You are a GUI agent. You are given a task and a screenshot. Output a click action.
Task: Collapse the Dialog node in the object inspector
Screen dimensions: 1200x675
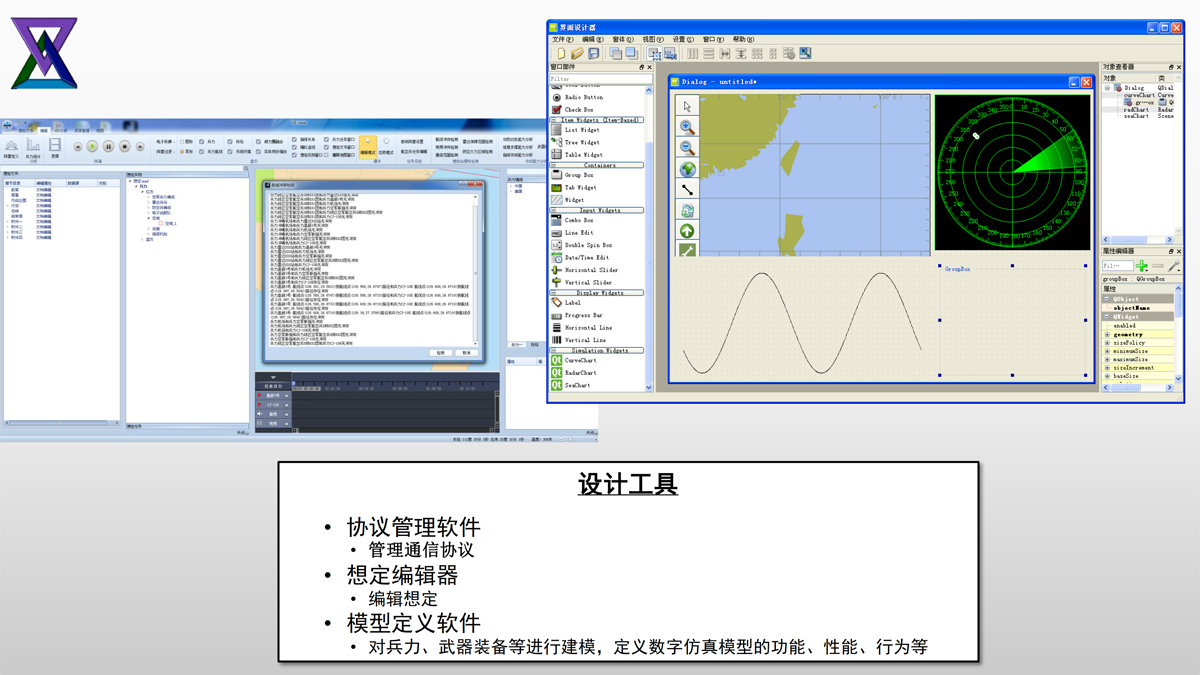coord(1107,88)
